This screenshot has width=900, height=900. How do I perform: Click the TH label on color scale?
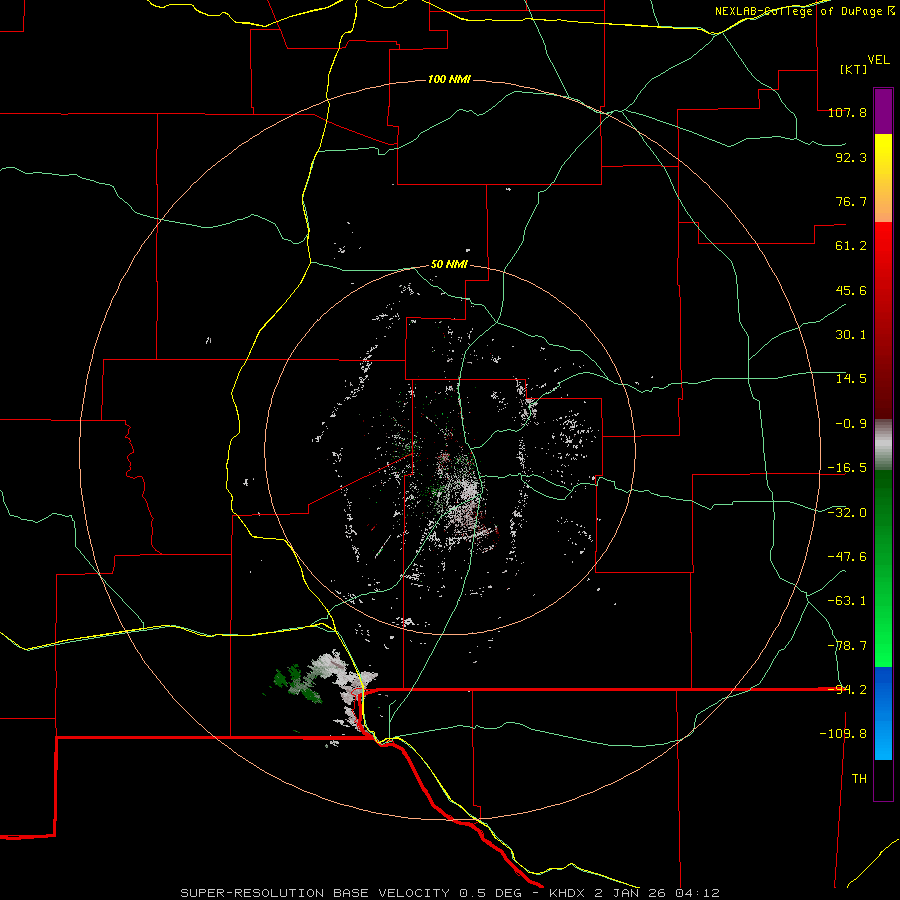click(x=859, y=779)
